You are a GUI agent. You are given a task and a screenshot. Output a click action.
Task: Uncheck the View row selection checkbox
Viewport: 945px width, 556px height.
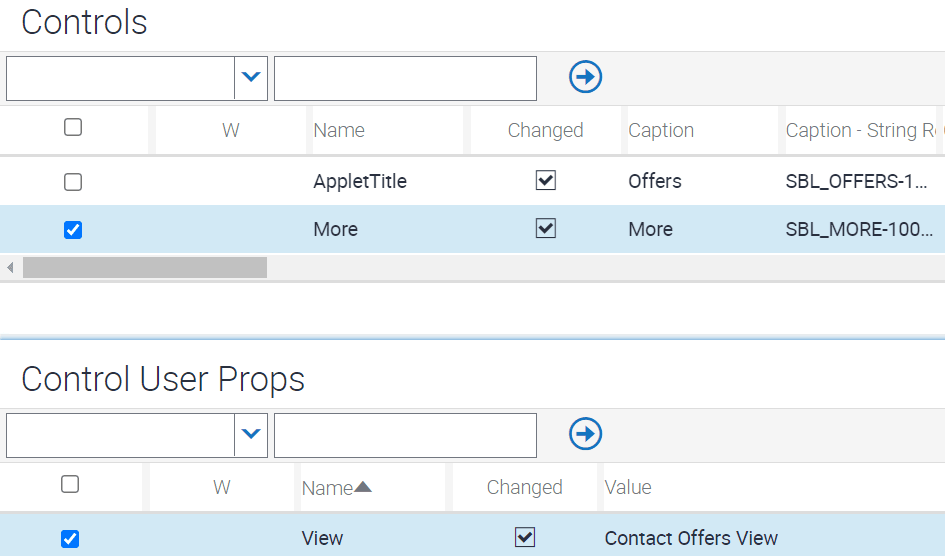tap(70, 539)
